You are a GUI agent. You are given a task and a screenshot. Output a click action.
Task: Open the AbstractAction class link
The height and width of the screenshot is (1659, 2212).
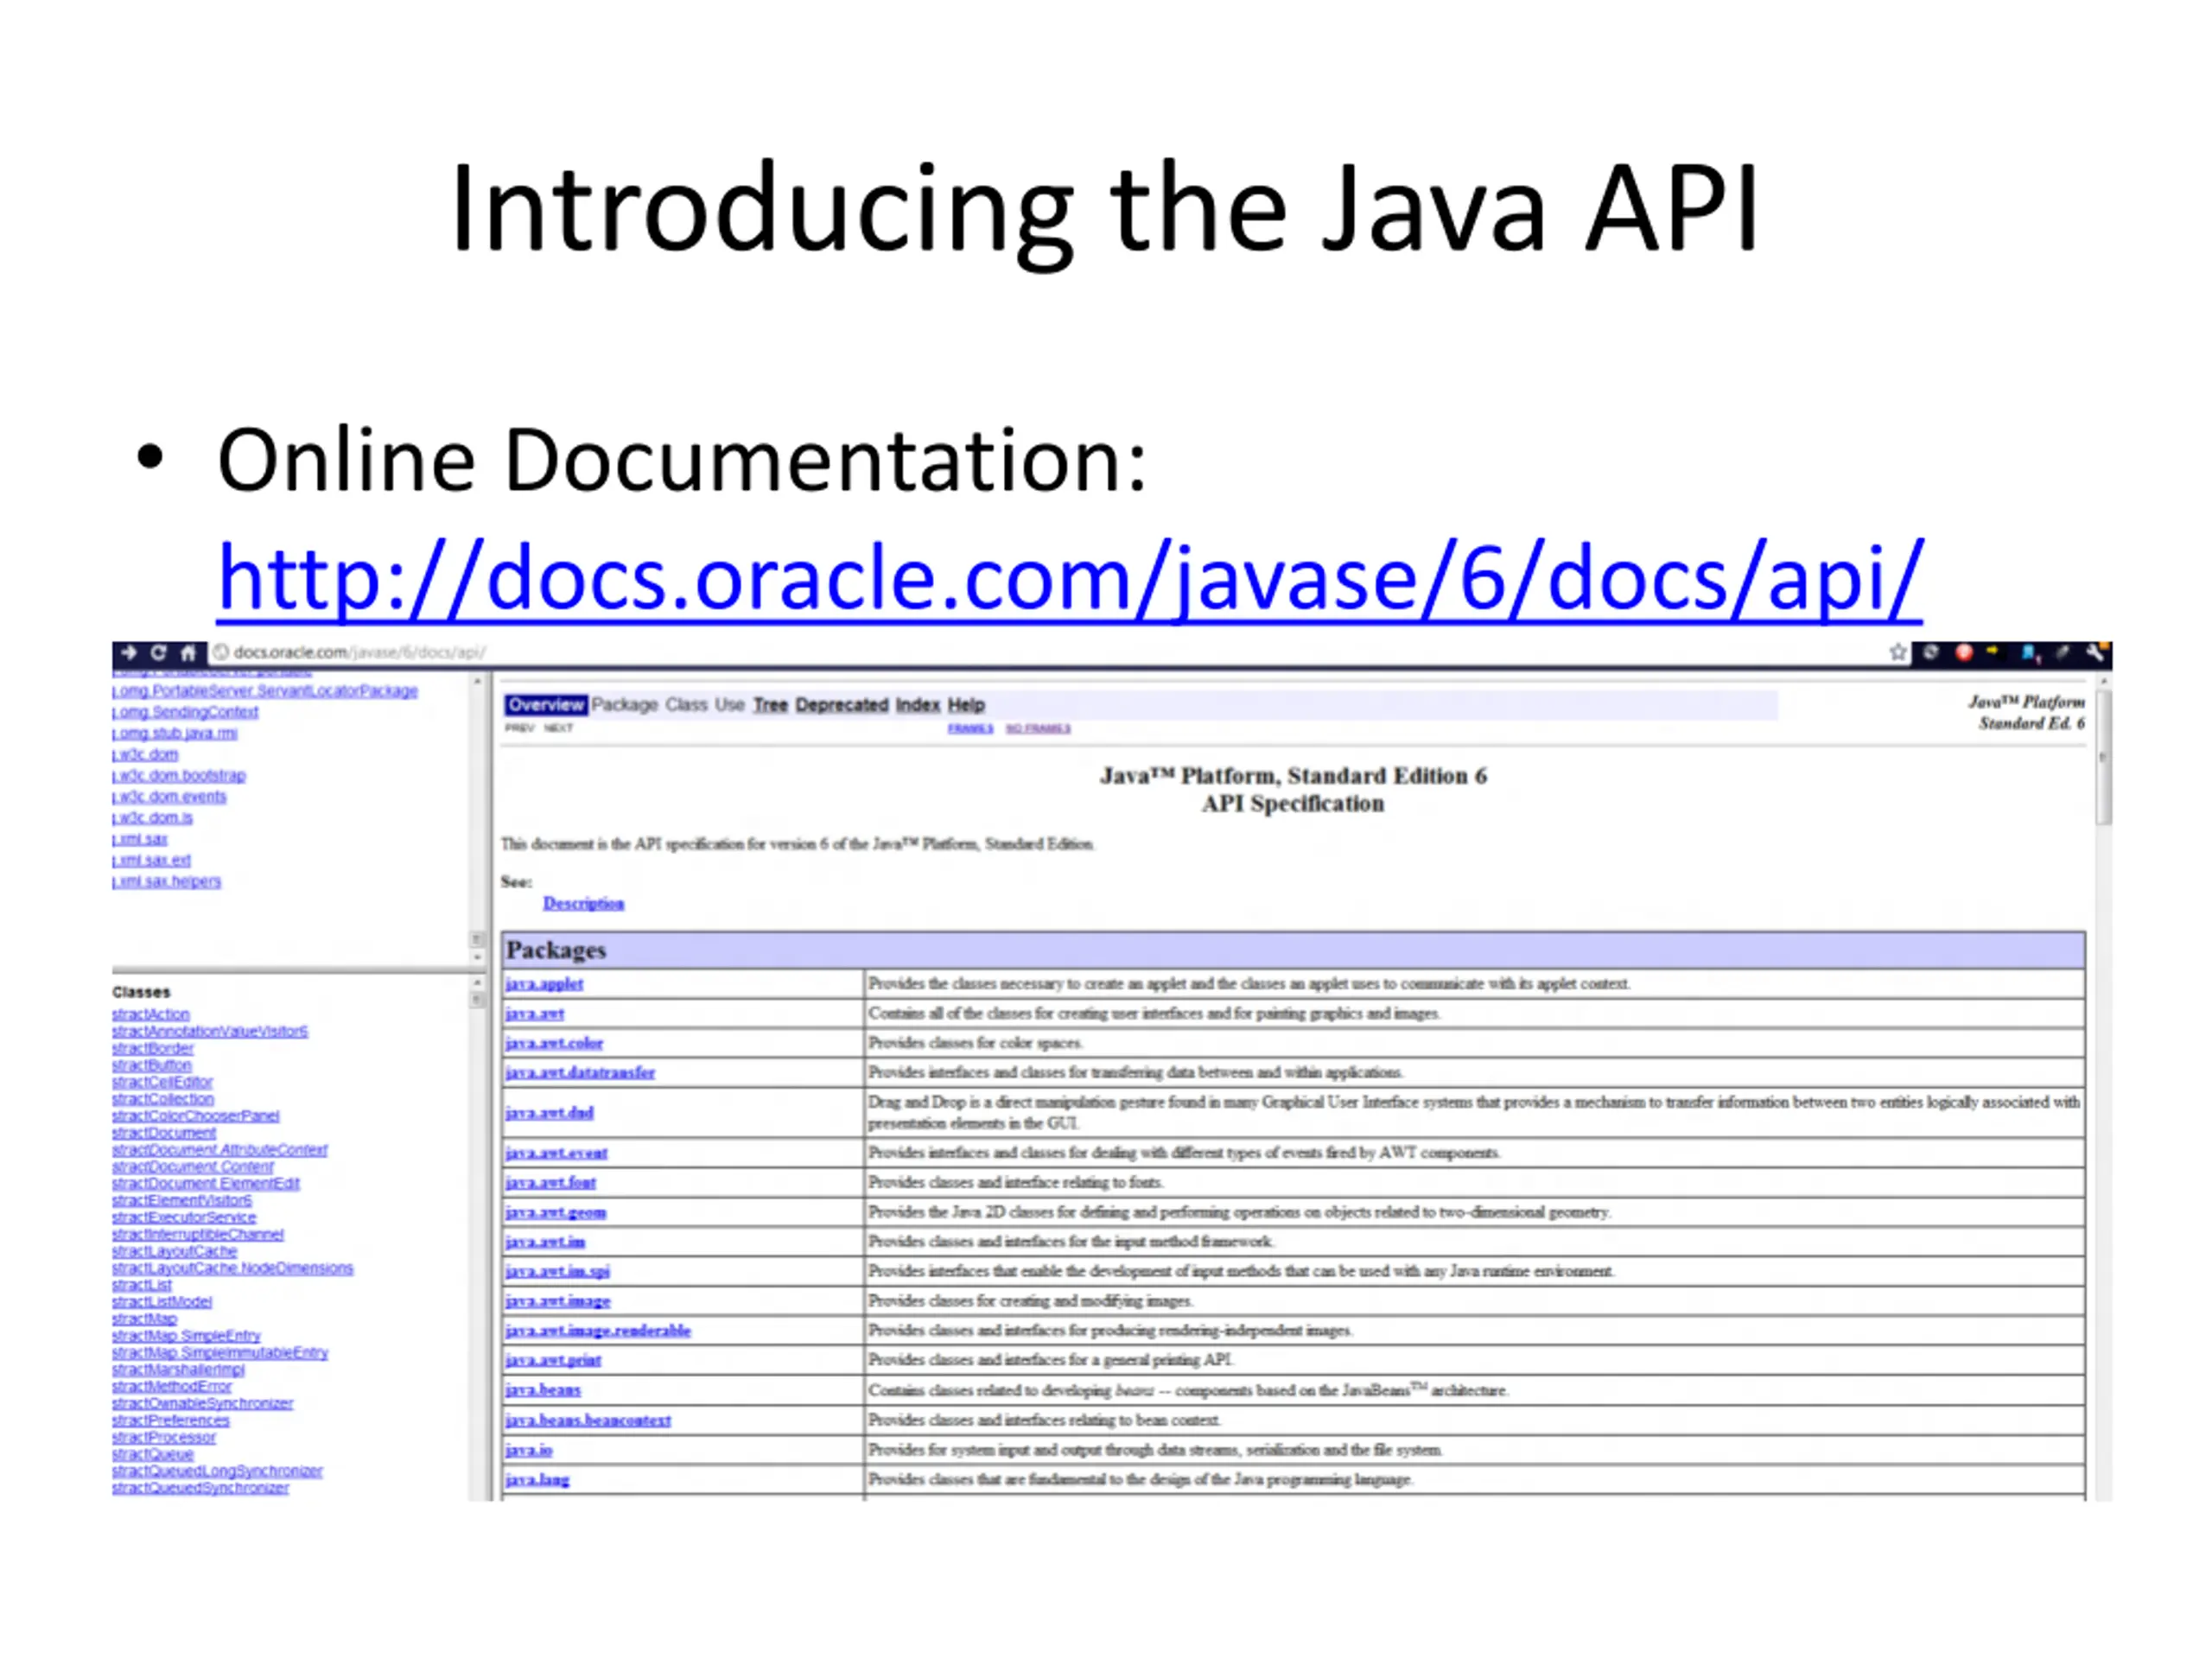[151, 1014]
